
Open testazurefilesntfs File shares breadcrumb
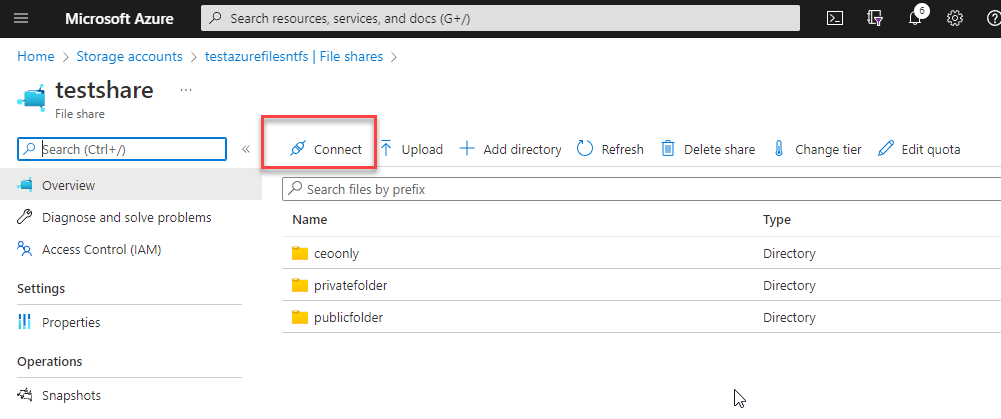[x=294, y=56]
